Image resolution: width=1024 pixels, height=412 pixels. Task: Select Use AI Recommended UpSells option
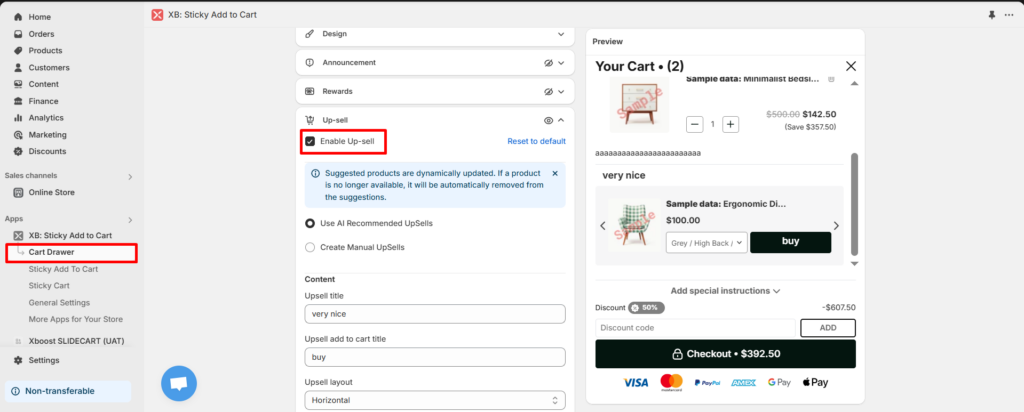[x=310, y=223]
